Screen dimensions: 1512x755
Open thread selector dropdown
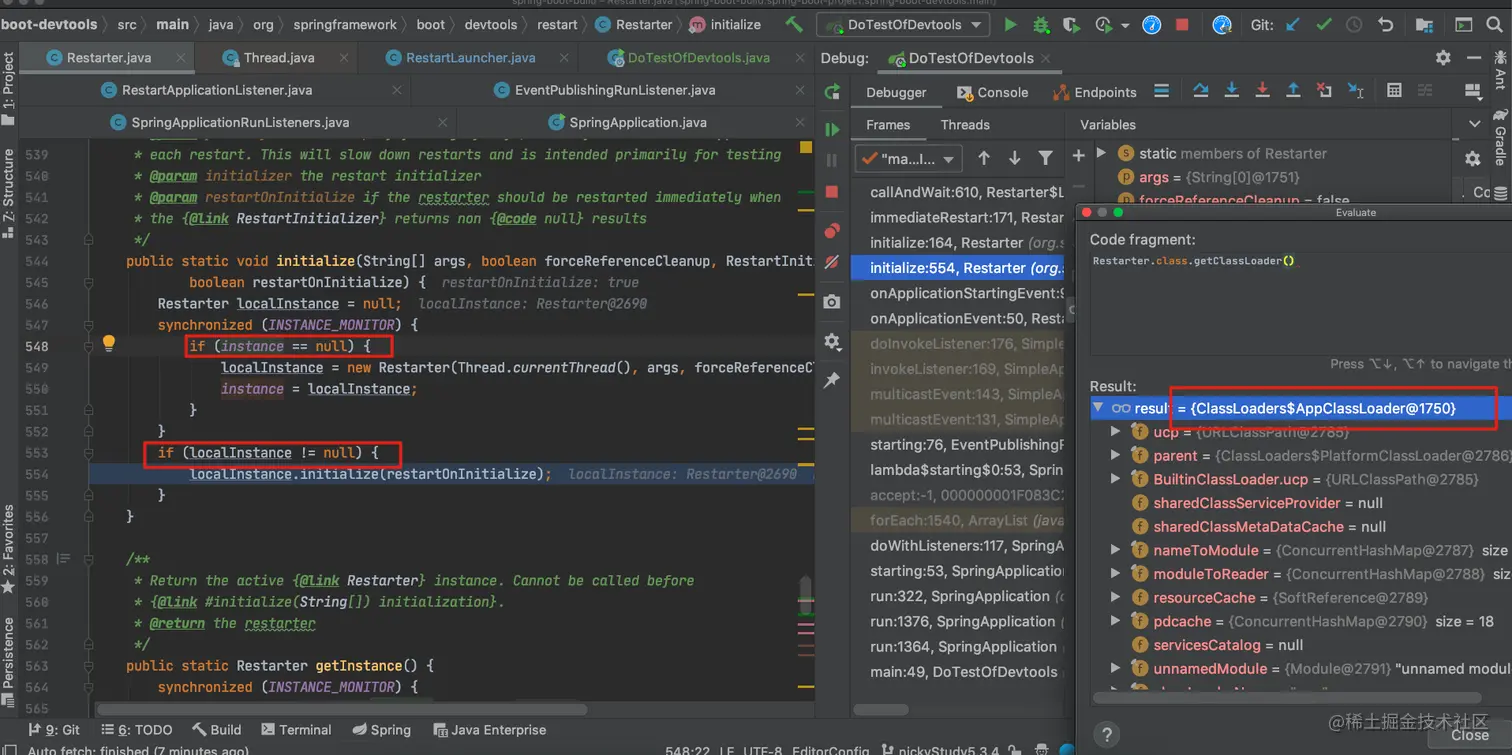909,158
